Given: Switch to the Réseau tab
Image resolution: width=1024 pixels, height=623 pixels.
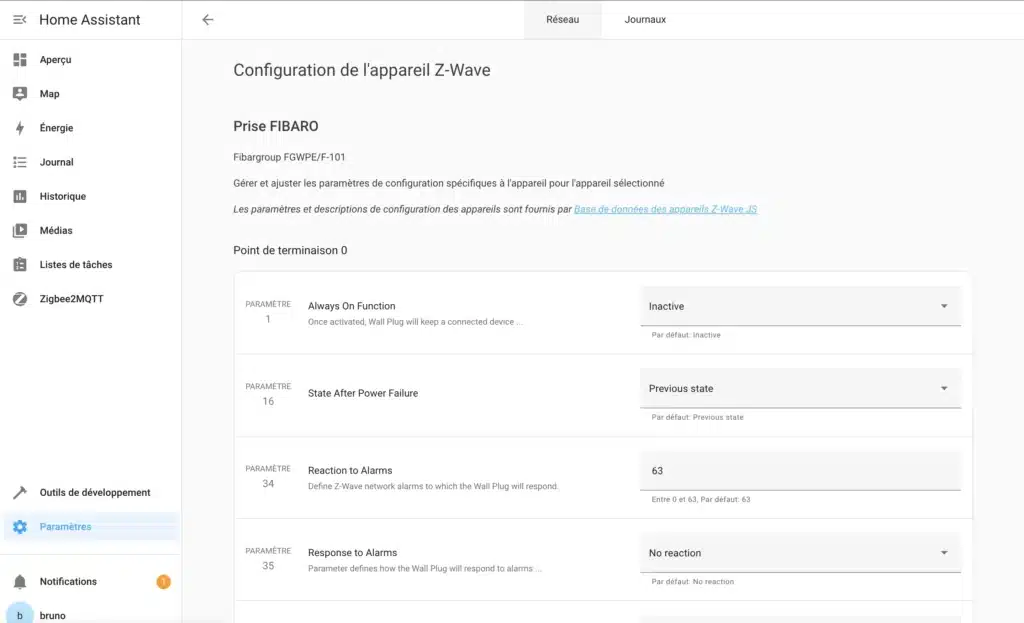Looking at the screenshot, I should coord(562,20).
